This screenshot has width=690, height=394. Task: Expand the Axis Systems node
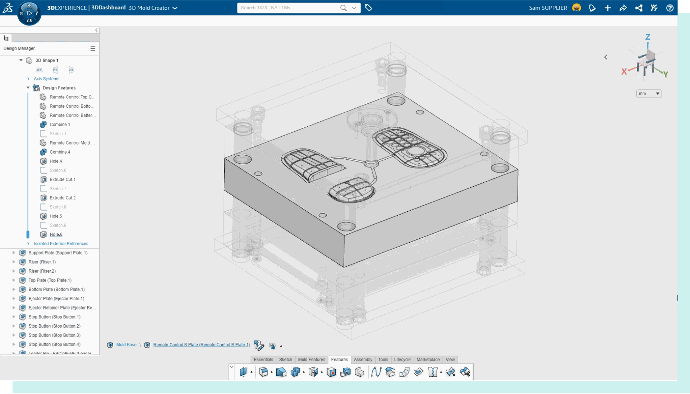[x=29, y=79]
